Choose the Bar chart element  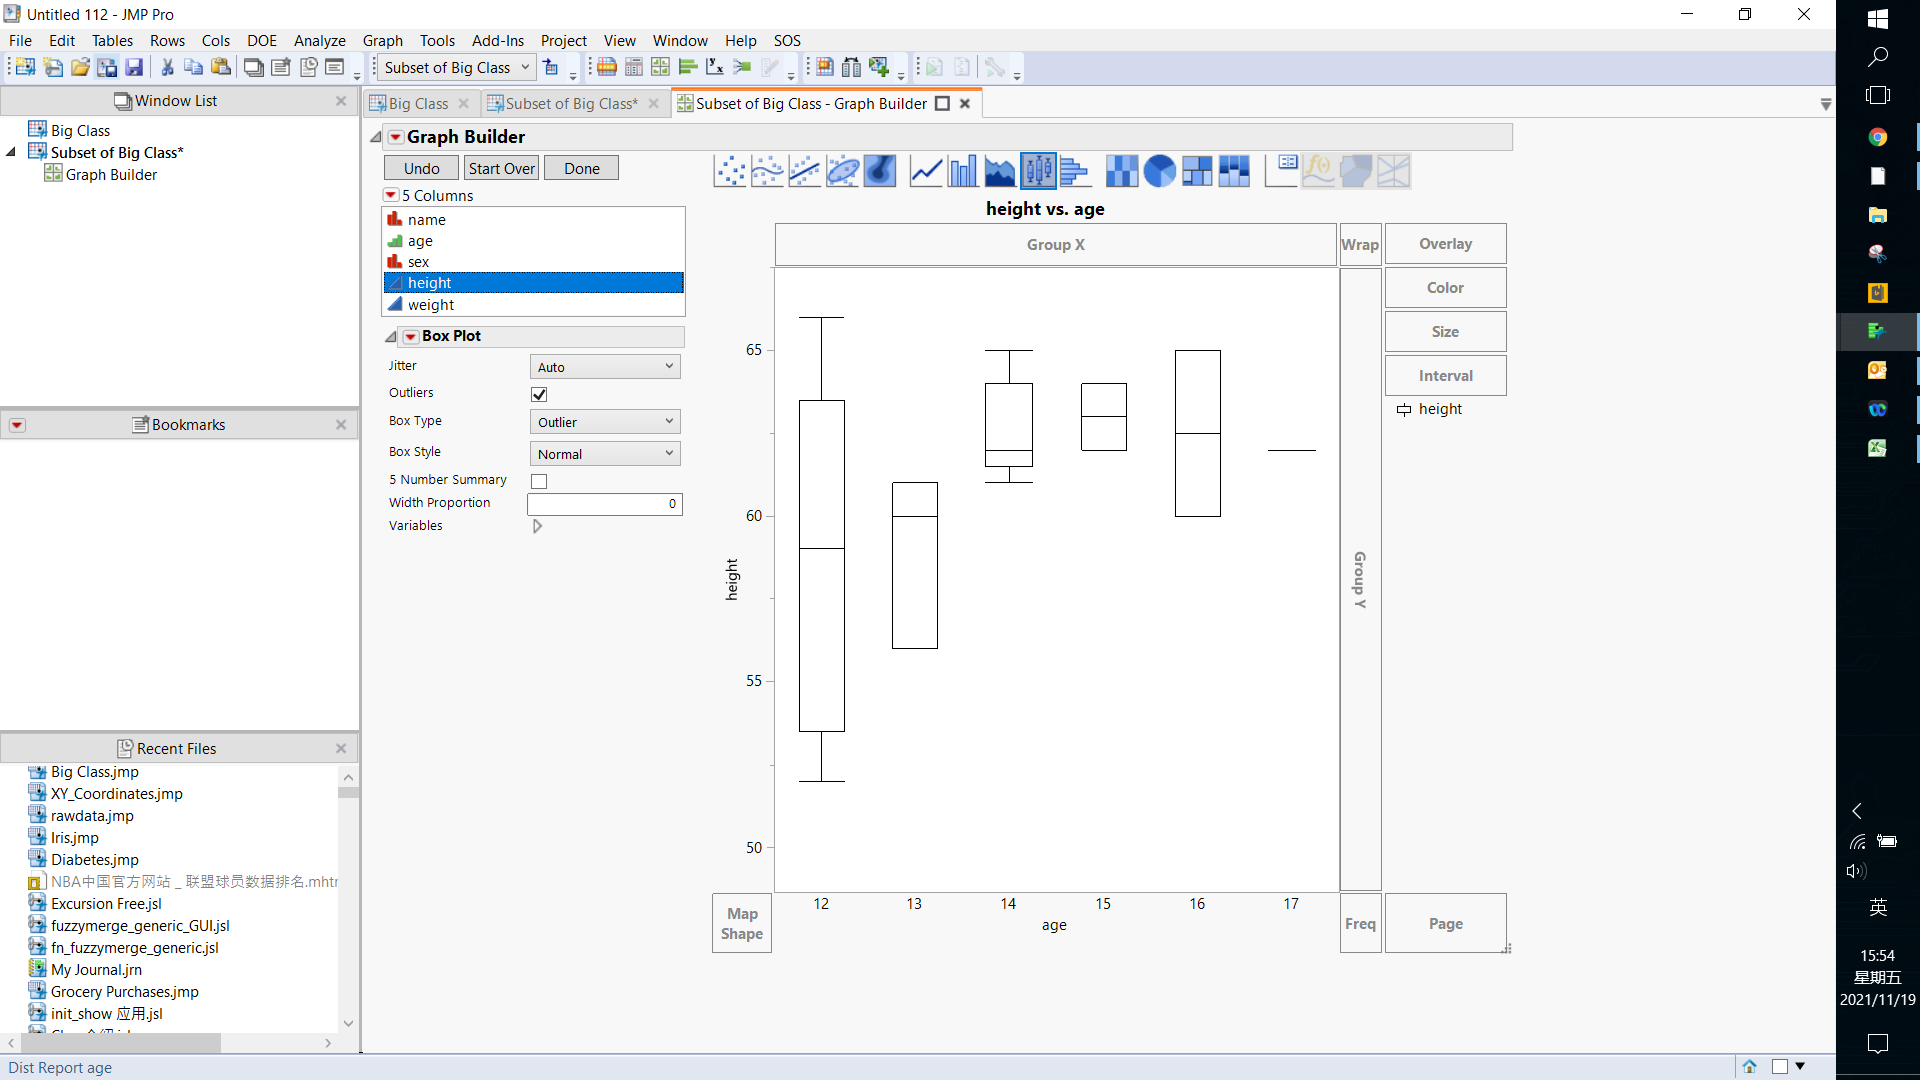tap(963, 171)
